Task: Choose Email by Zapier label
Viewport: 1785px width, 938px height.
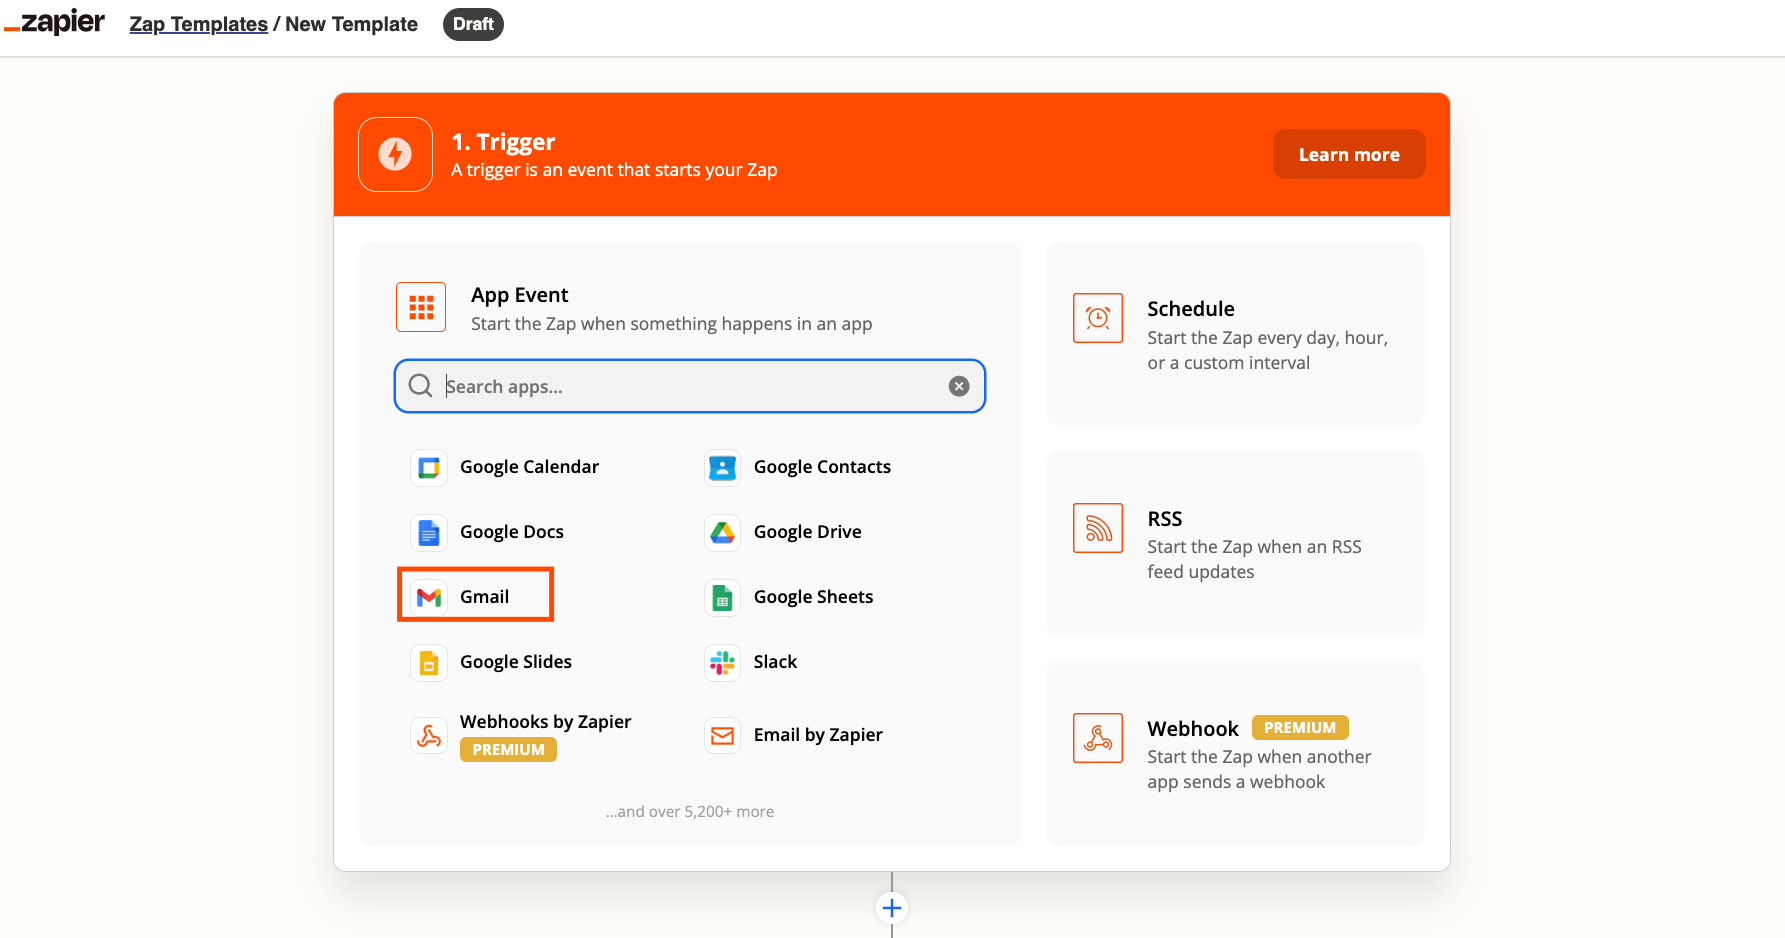Action: click(x=818, y=735)
